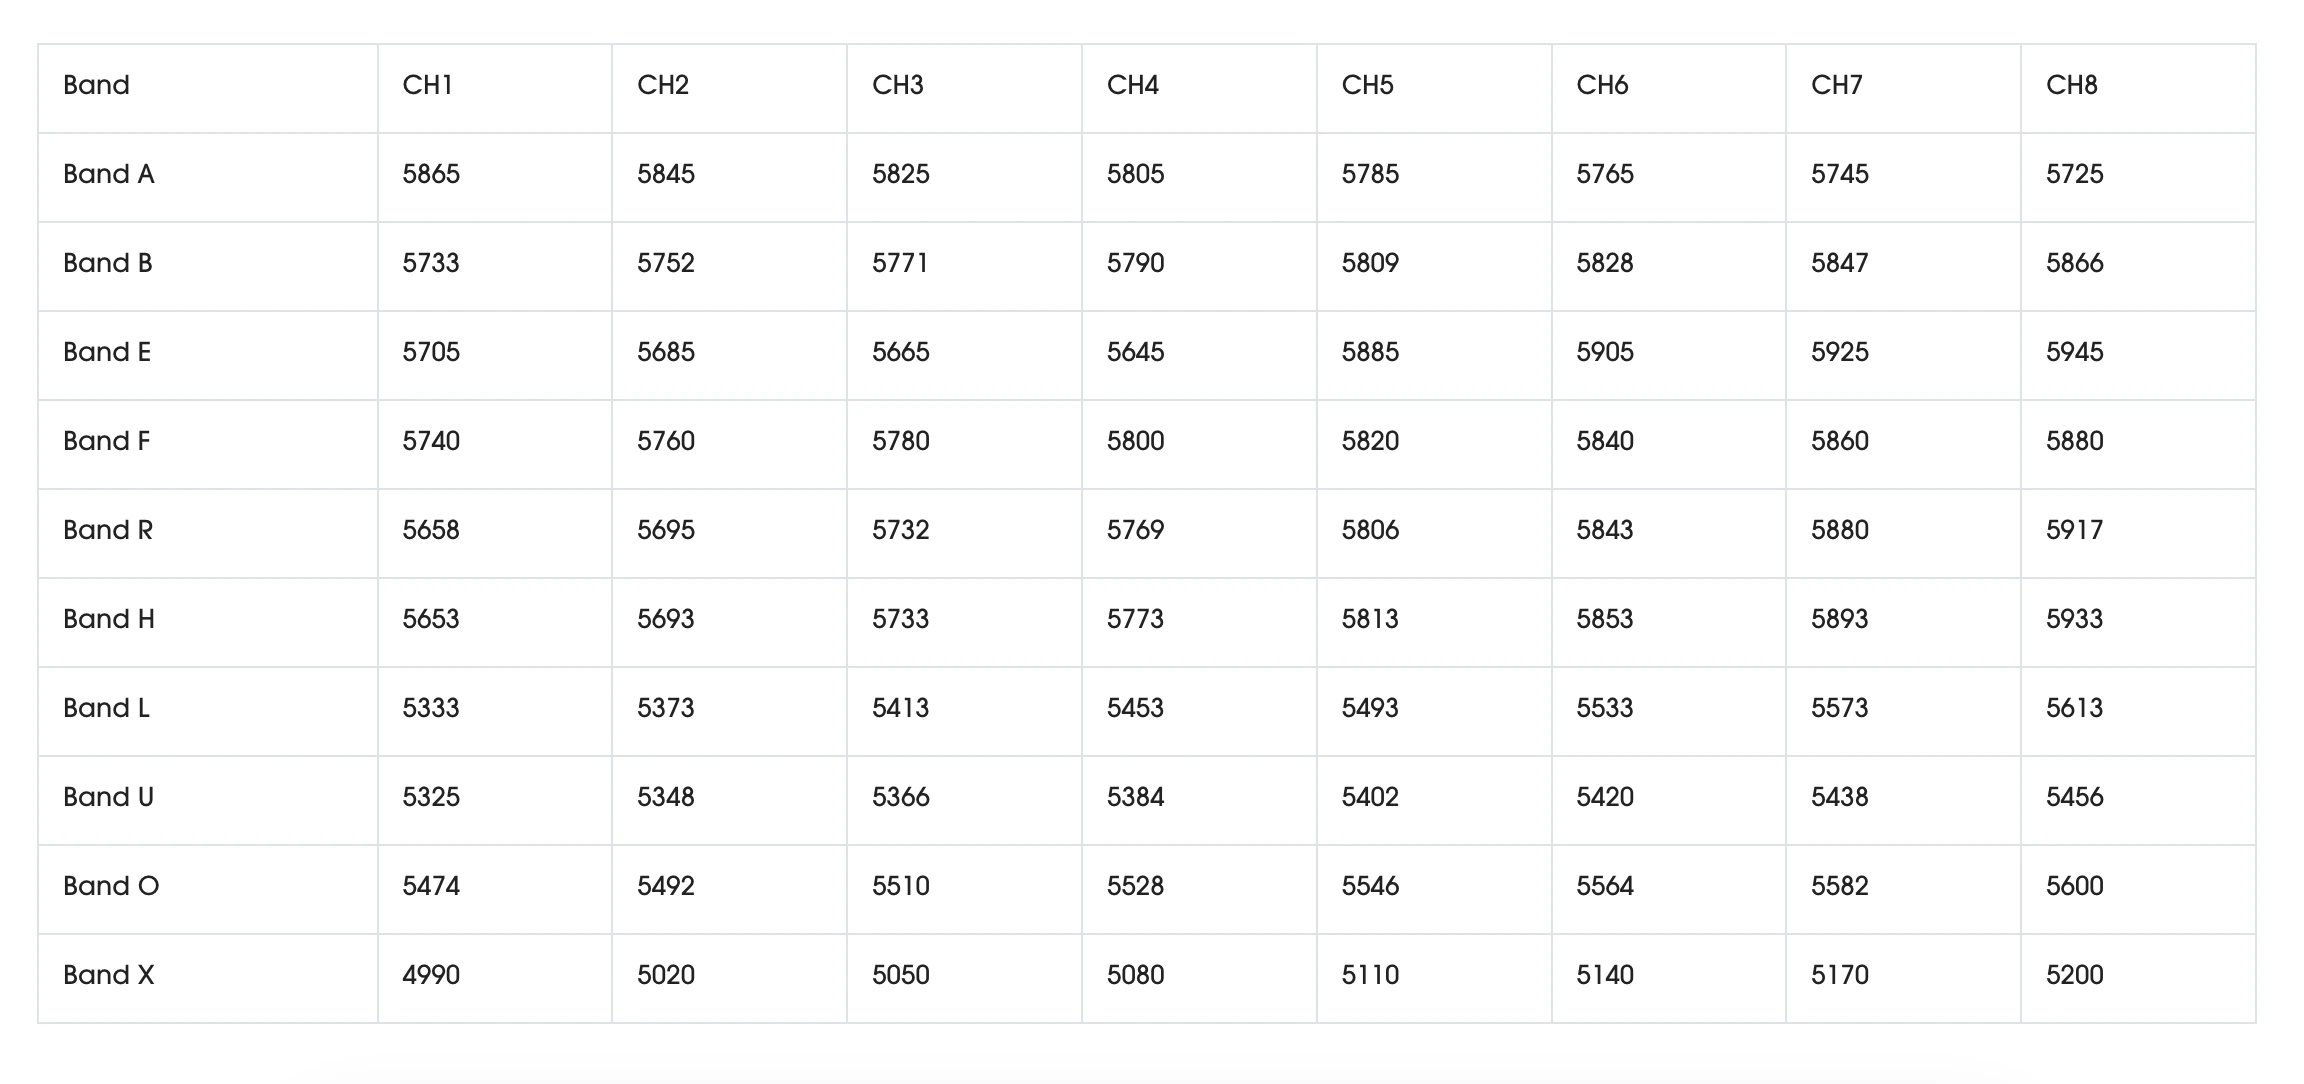Select the Band A CH8 value 5725
2304x1084 pixels.
click(x=2074, y=174)
